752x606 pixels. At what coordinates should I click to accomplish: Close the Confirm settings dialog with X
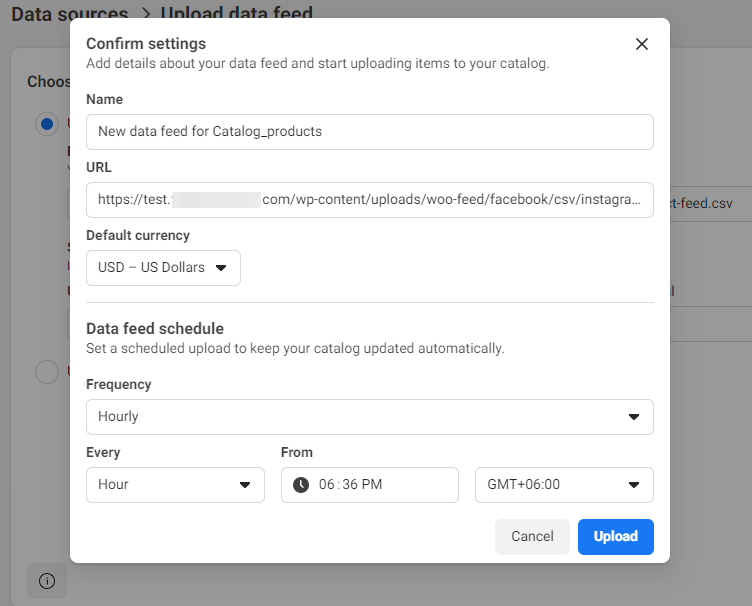[x=642, y=44]
